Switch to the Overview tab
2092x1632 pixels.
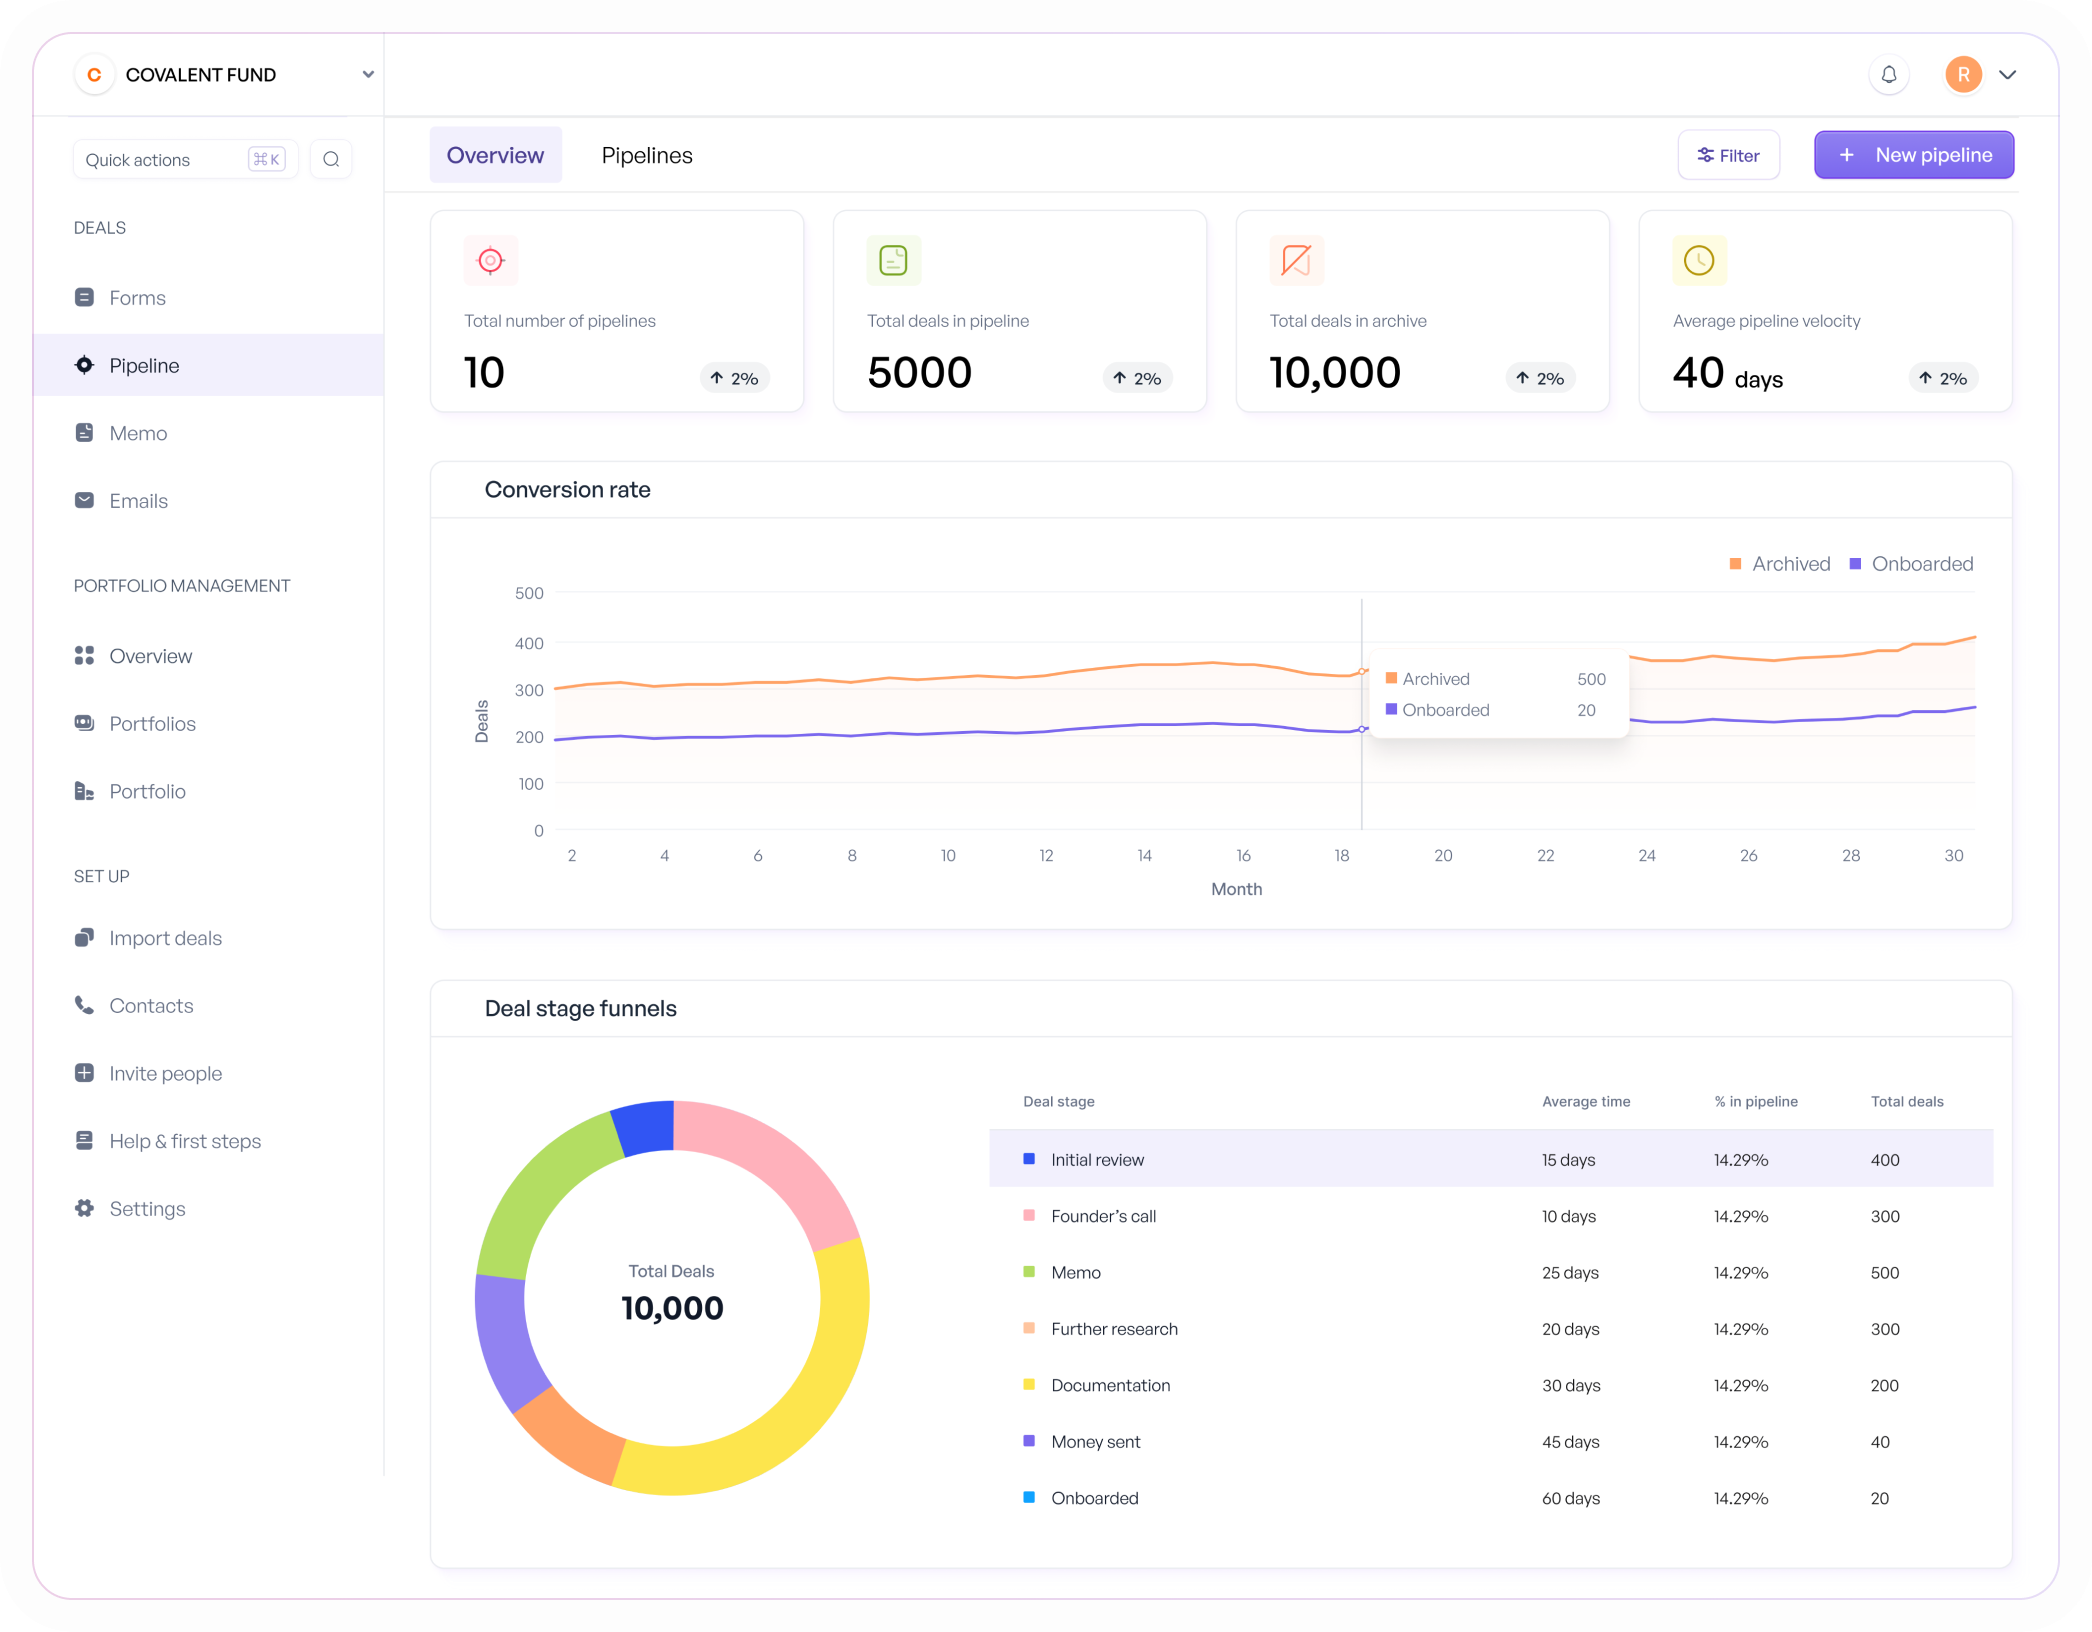click(495, 155)
